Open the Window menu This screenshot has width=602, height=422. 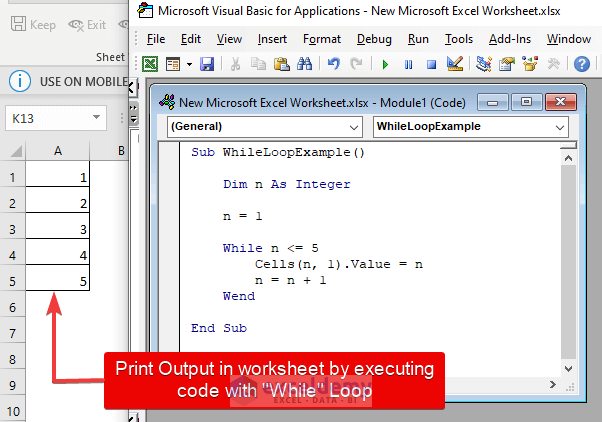click(x=569, y=39)
